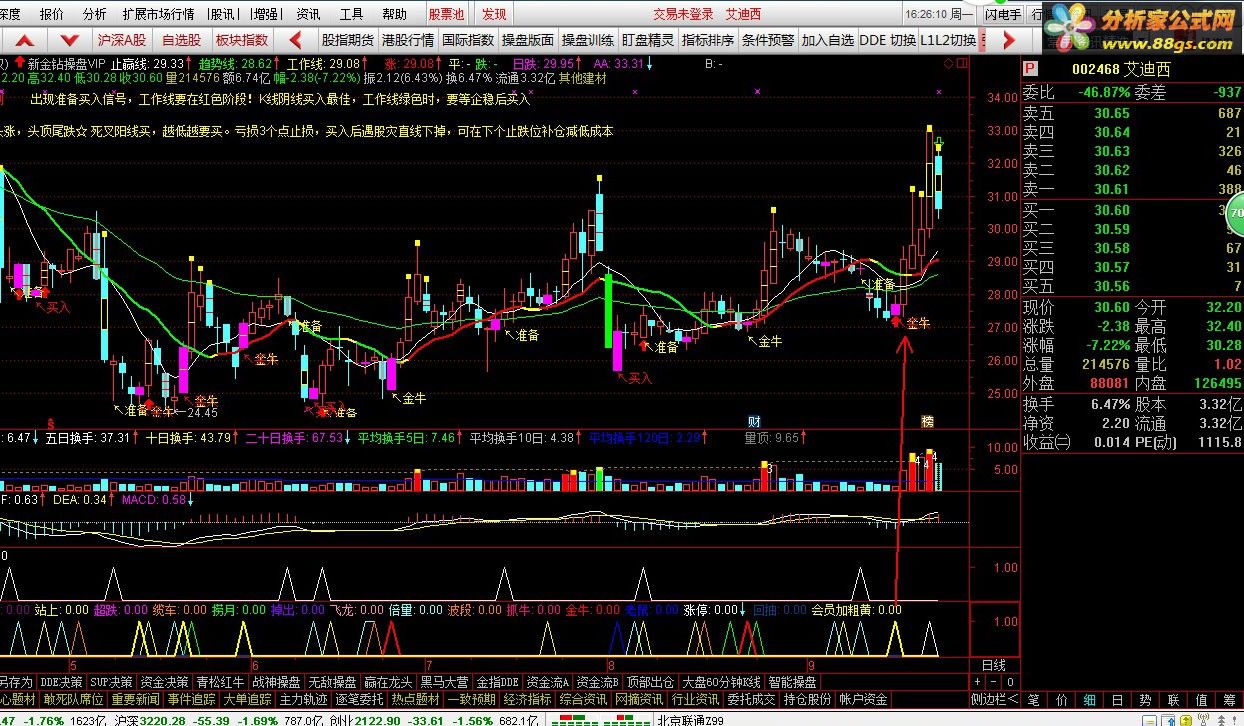
Task: Select the 细 tab in side panel
Action: point(1089,699)
